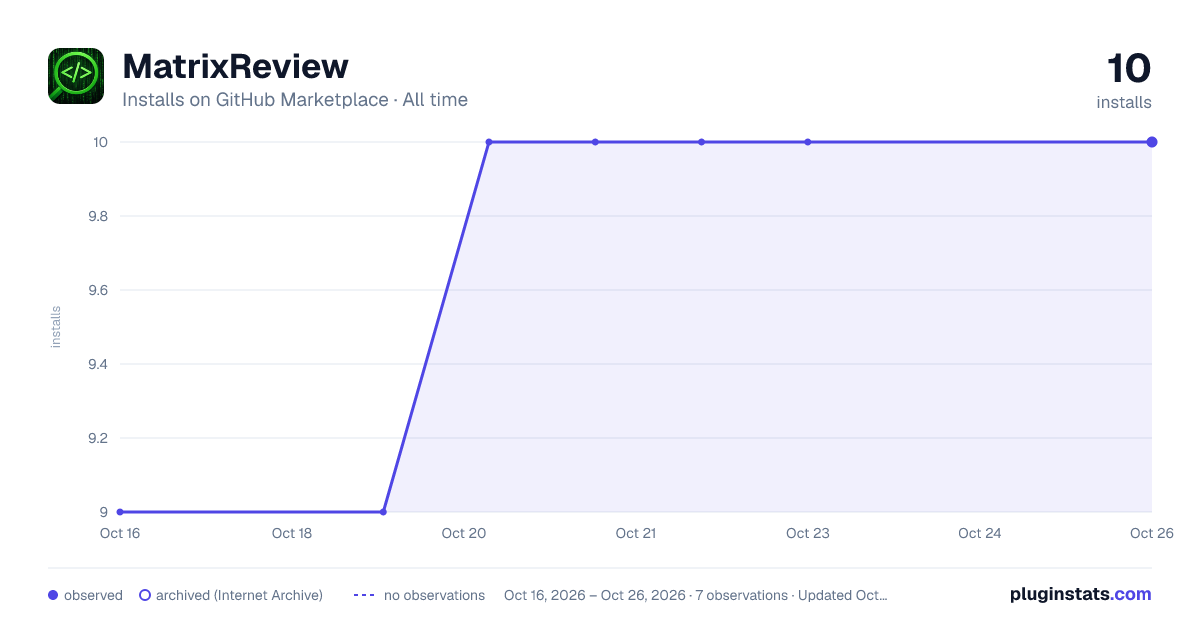The width and height of the screenshot is (1200, 630).
Task: Click the MatrixReview app logo icon
Action: coord(76,76)
